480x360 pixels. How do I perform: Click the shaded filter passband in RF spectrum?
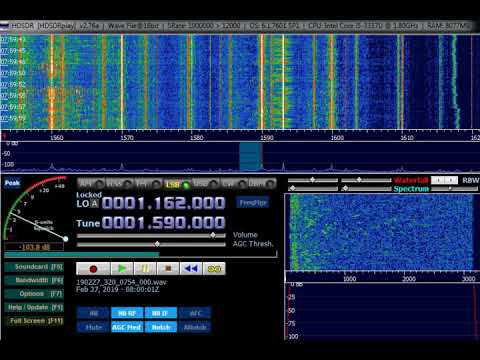[251, 157]
